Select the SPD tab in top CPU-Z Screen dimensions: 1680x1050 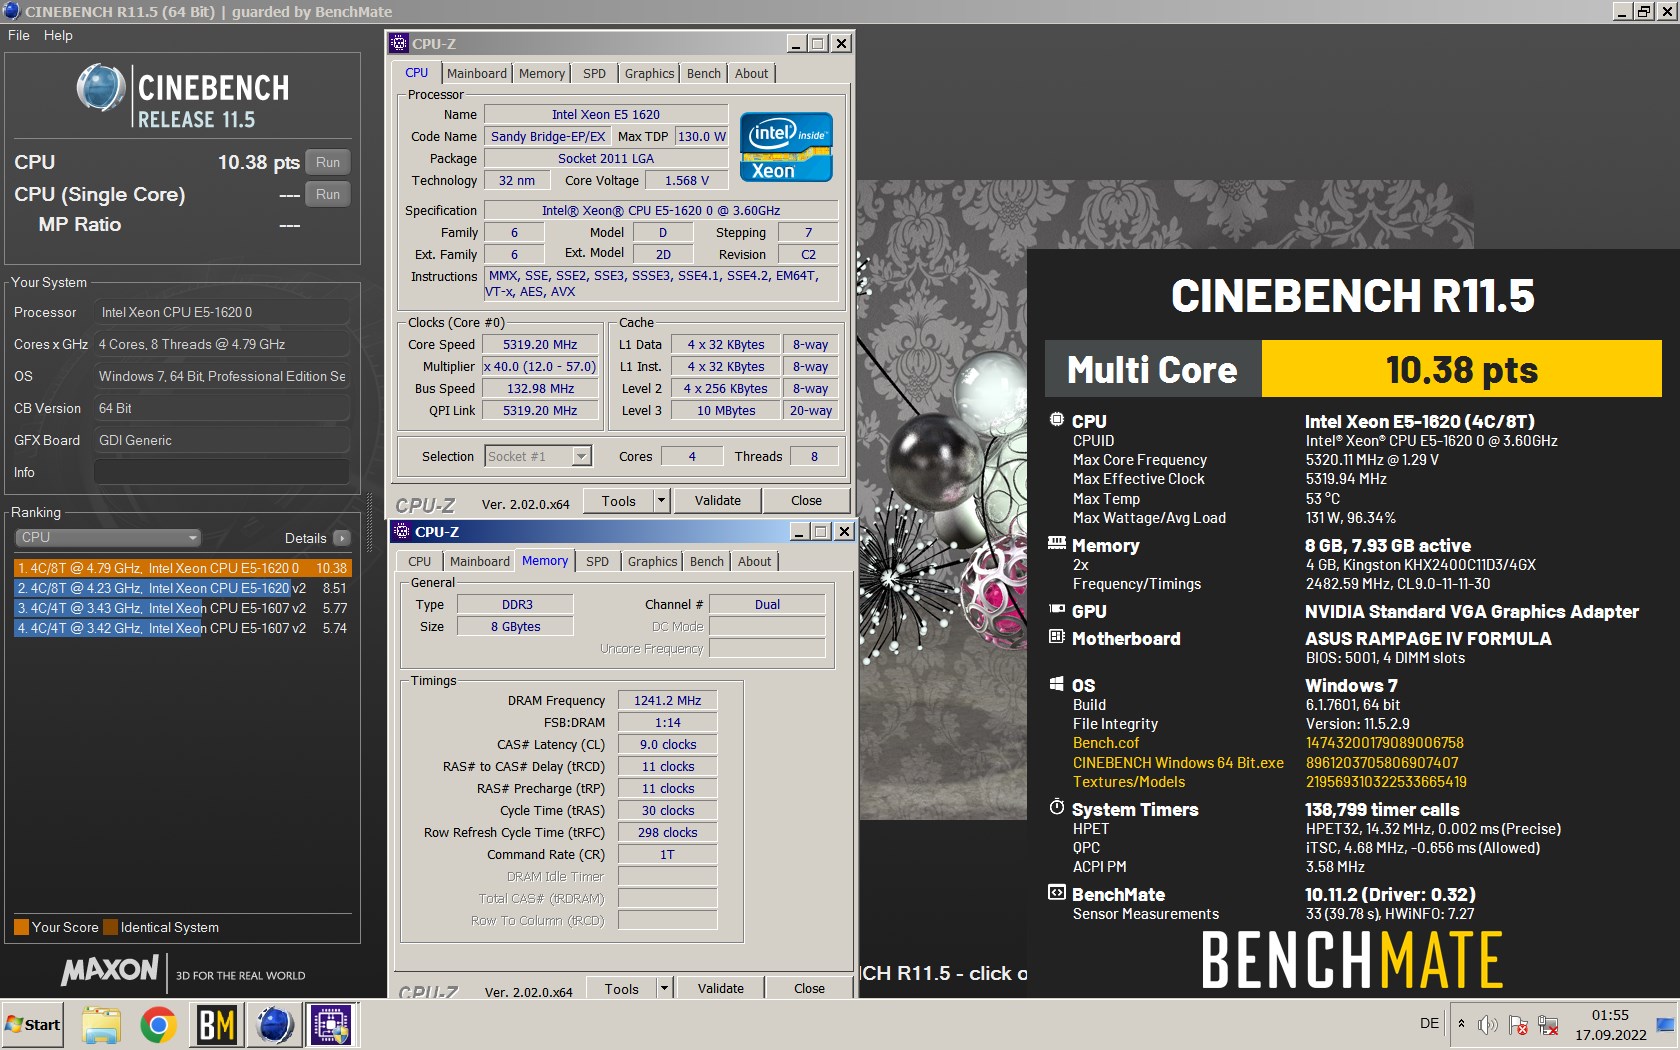tap(594, 74)
